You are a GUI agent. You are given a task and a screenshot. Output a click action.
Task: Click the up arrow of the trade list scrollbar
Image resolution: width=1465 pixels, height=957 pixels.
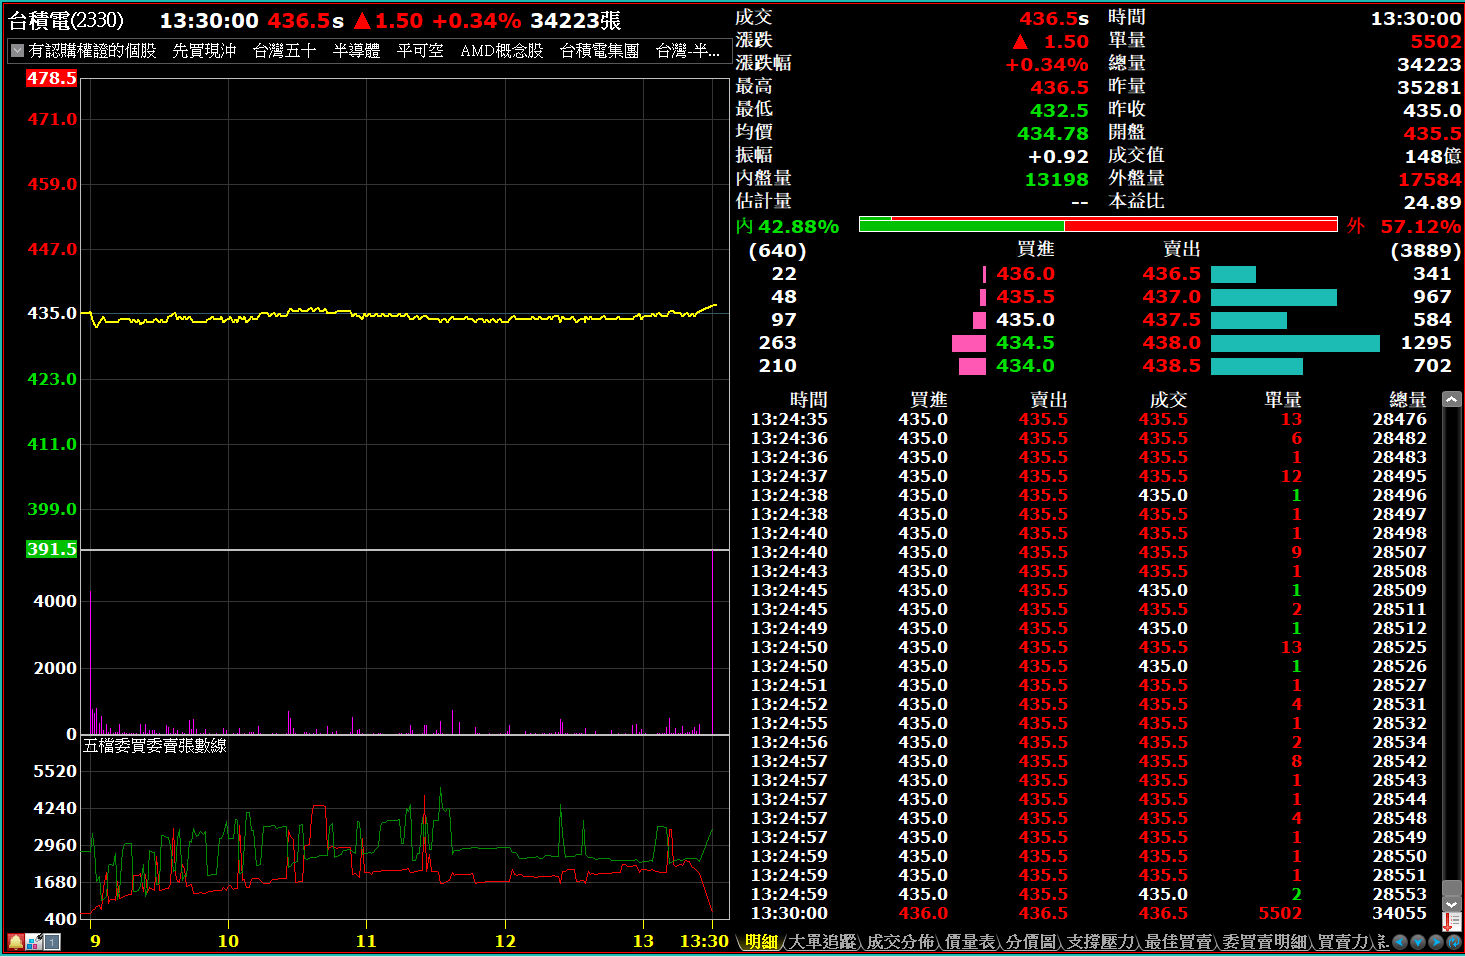coord(1451,399)
